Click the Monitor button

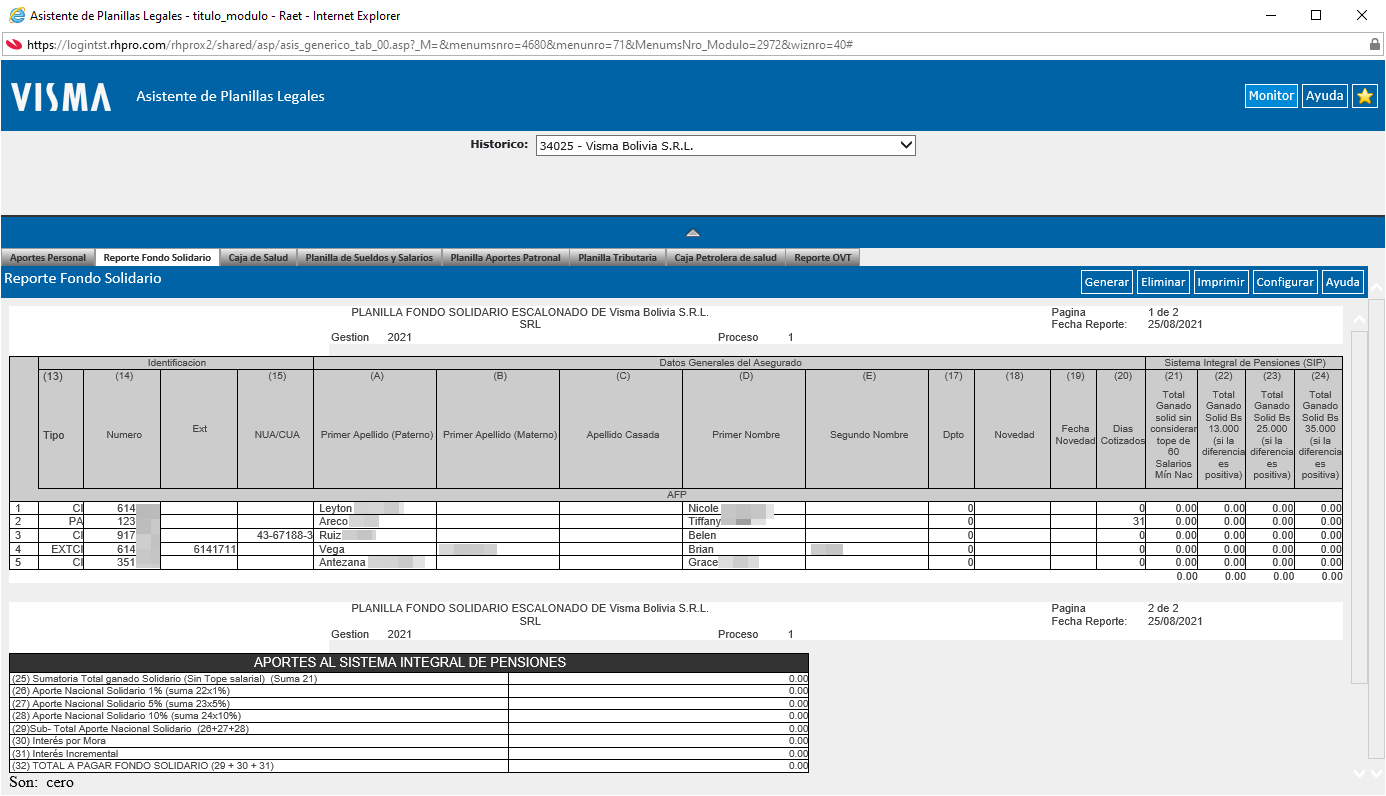pyautogui.click(x=1271, y=96)
